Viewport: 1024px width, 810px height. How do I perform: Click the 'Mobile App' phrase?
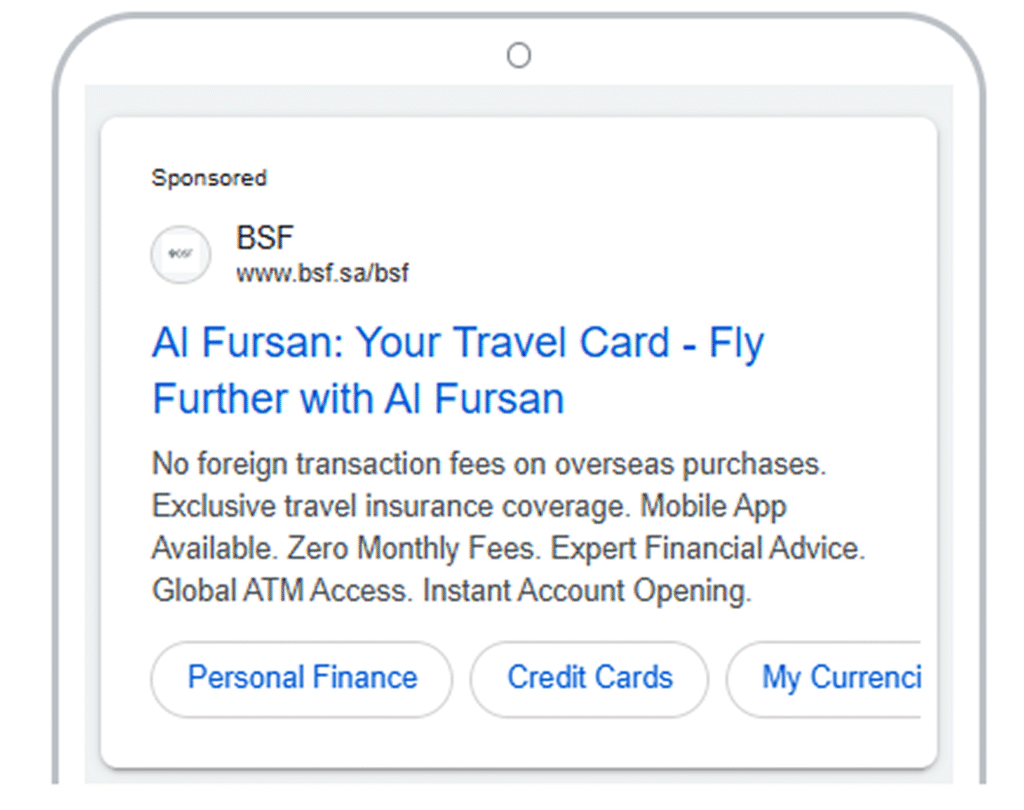[x=714, y=506]
